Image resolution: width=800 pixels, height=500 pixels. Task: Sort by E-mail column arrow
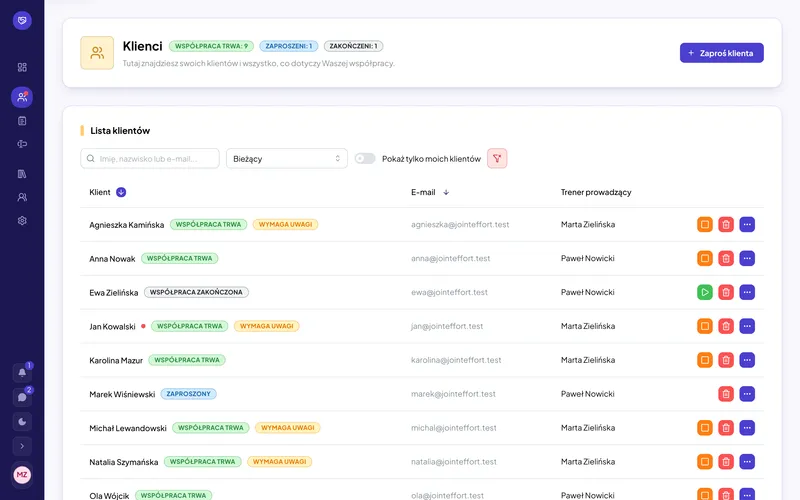[446, 192]
